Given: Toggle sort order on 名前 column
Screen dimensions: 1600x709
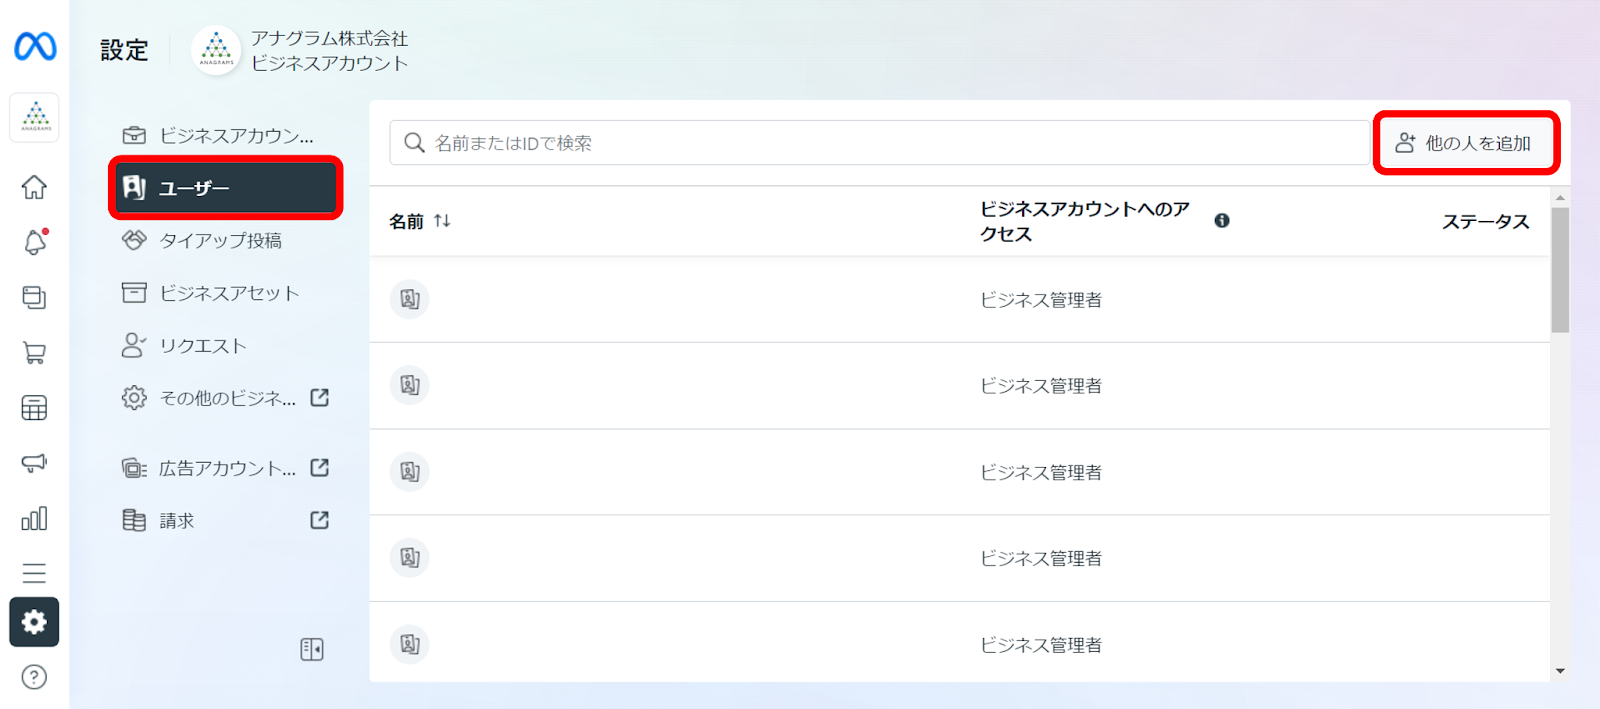Looking at the screenshot, I should (442, 221).
